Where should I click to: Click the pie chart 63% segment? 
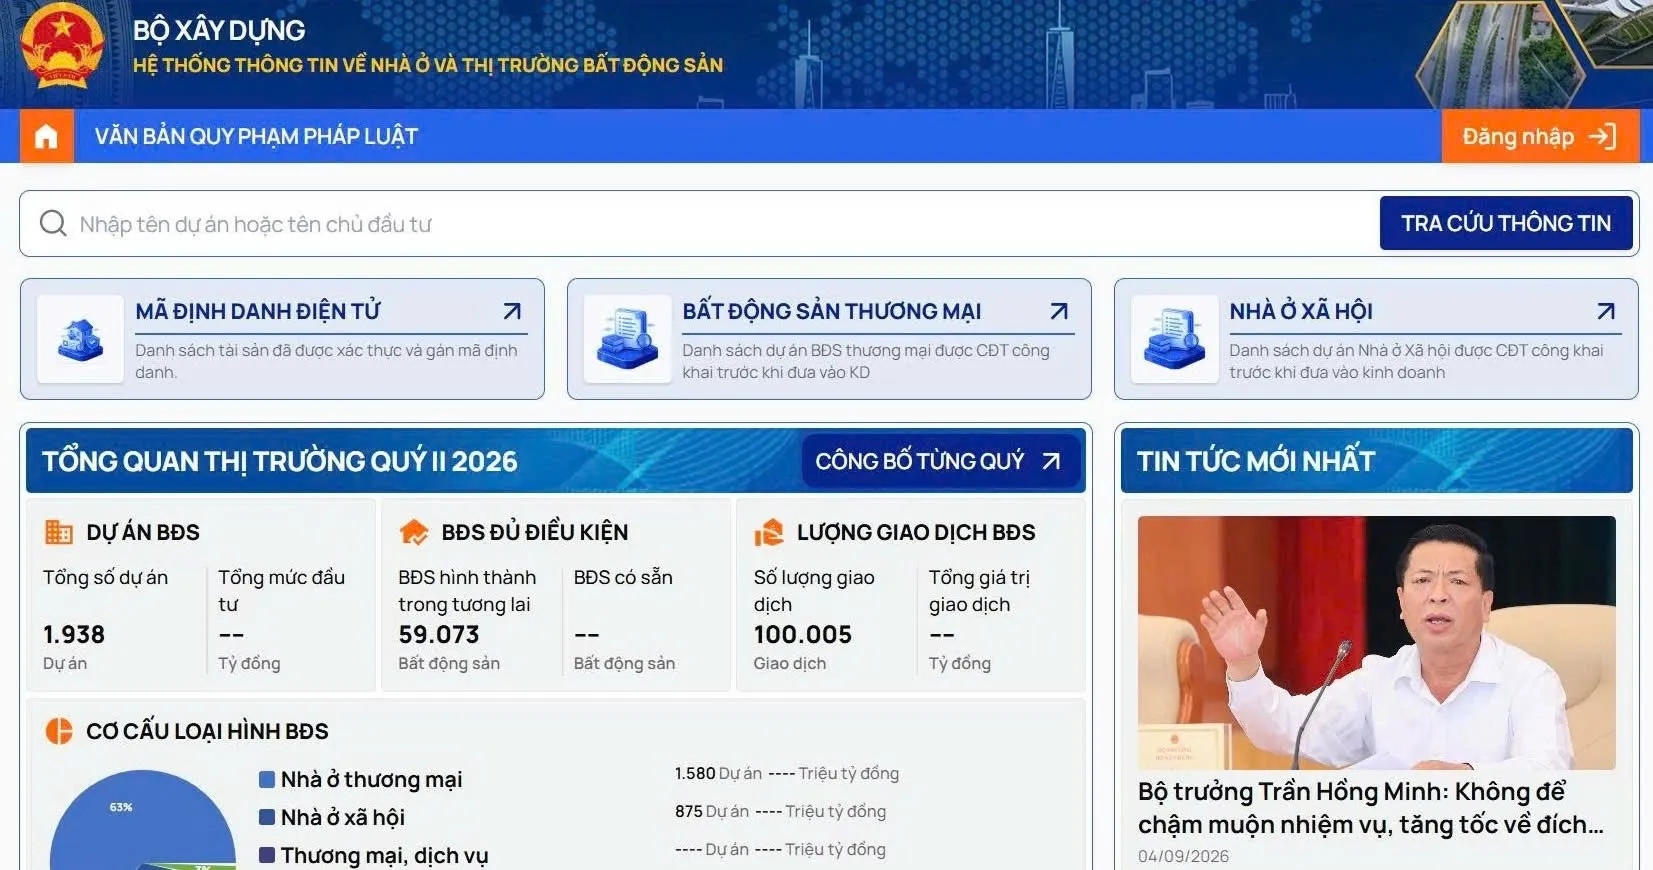pyautogui.click(x=120, y=807)
